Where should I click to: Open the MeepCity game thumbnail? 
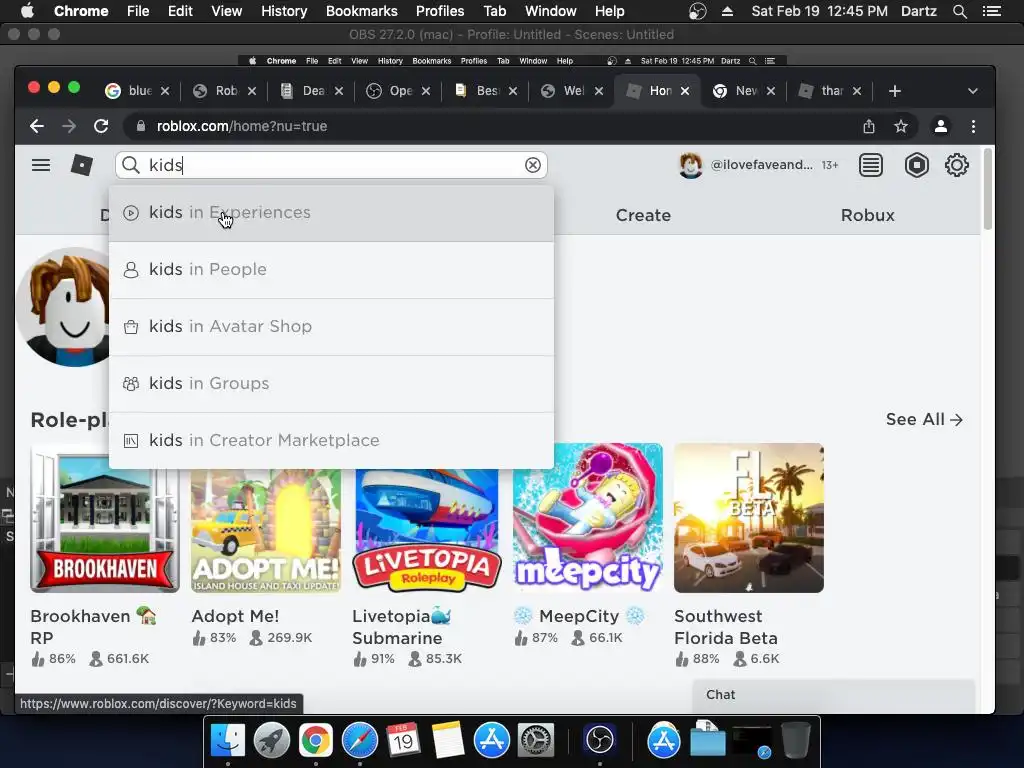point(588,518)
